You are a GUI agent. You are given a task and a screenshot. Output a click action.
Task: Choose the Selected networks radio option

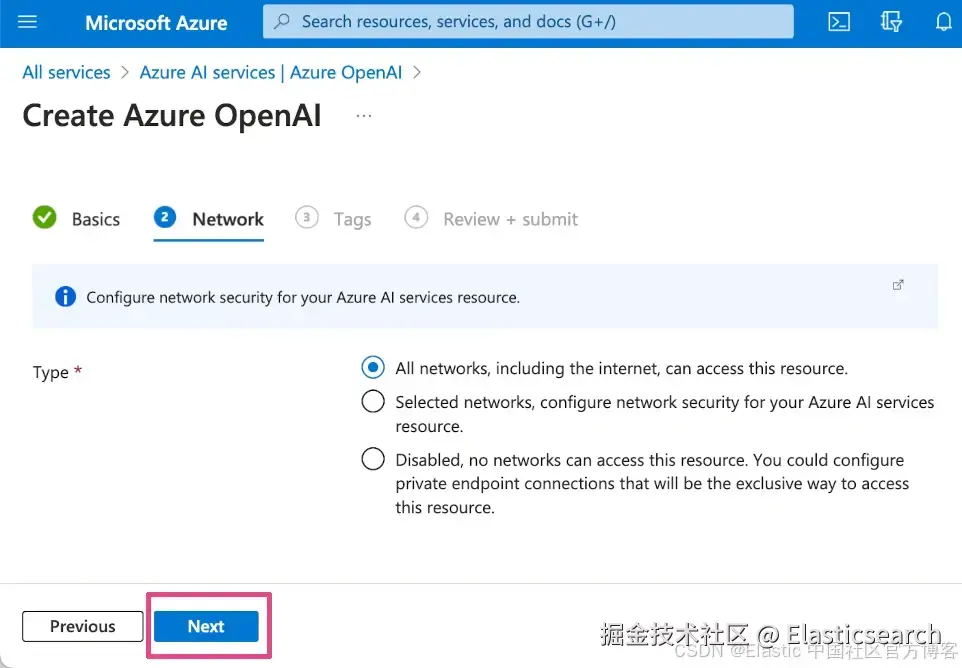373,402
